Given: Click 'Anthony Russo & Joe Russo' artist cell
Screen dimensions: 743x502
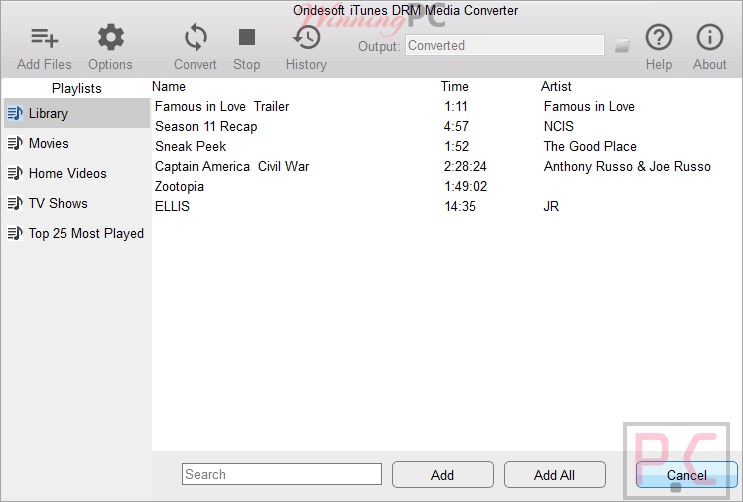Looking at the screenshot, I should tap(627, 166).
